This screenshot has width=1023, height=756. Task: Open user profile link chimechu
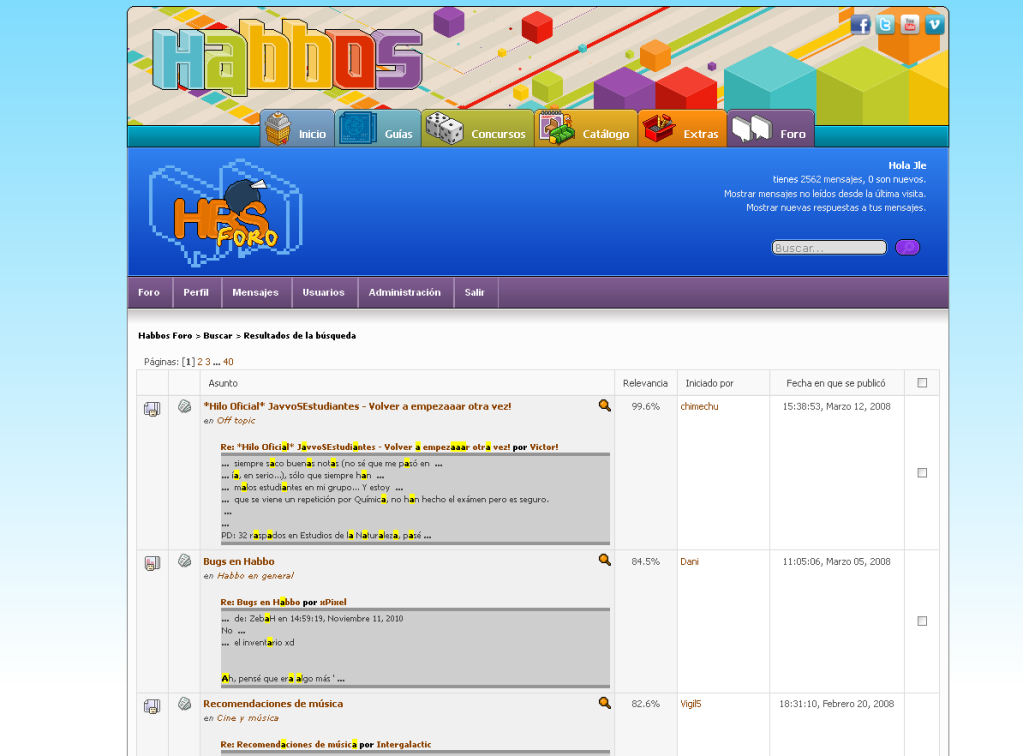click(x=699, y=407)
